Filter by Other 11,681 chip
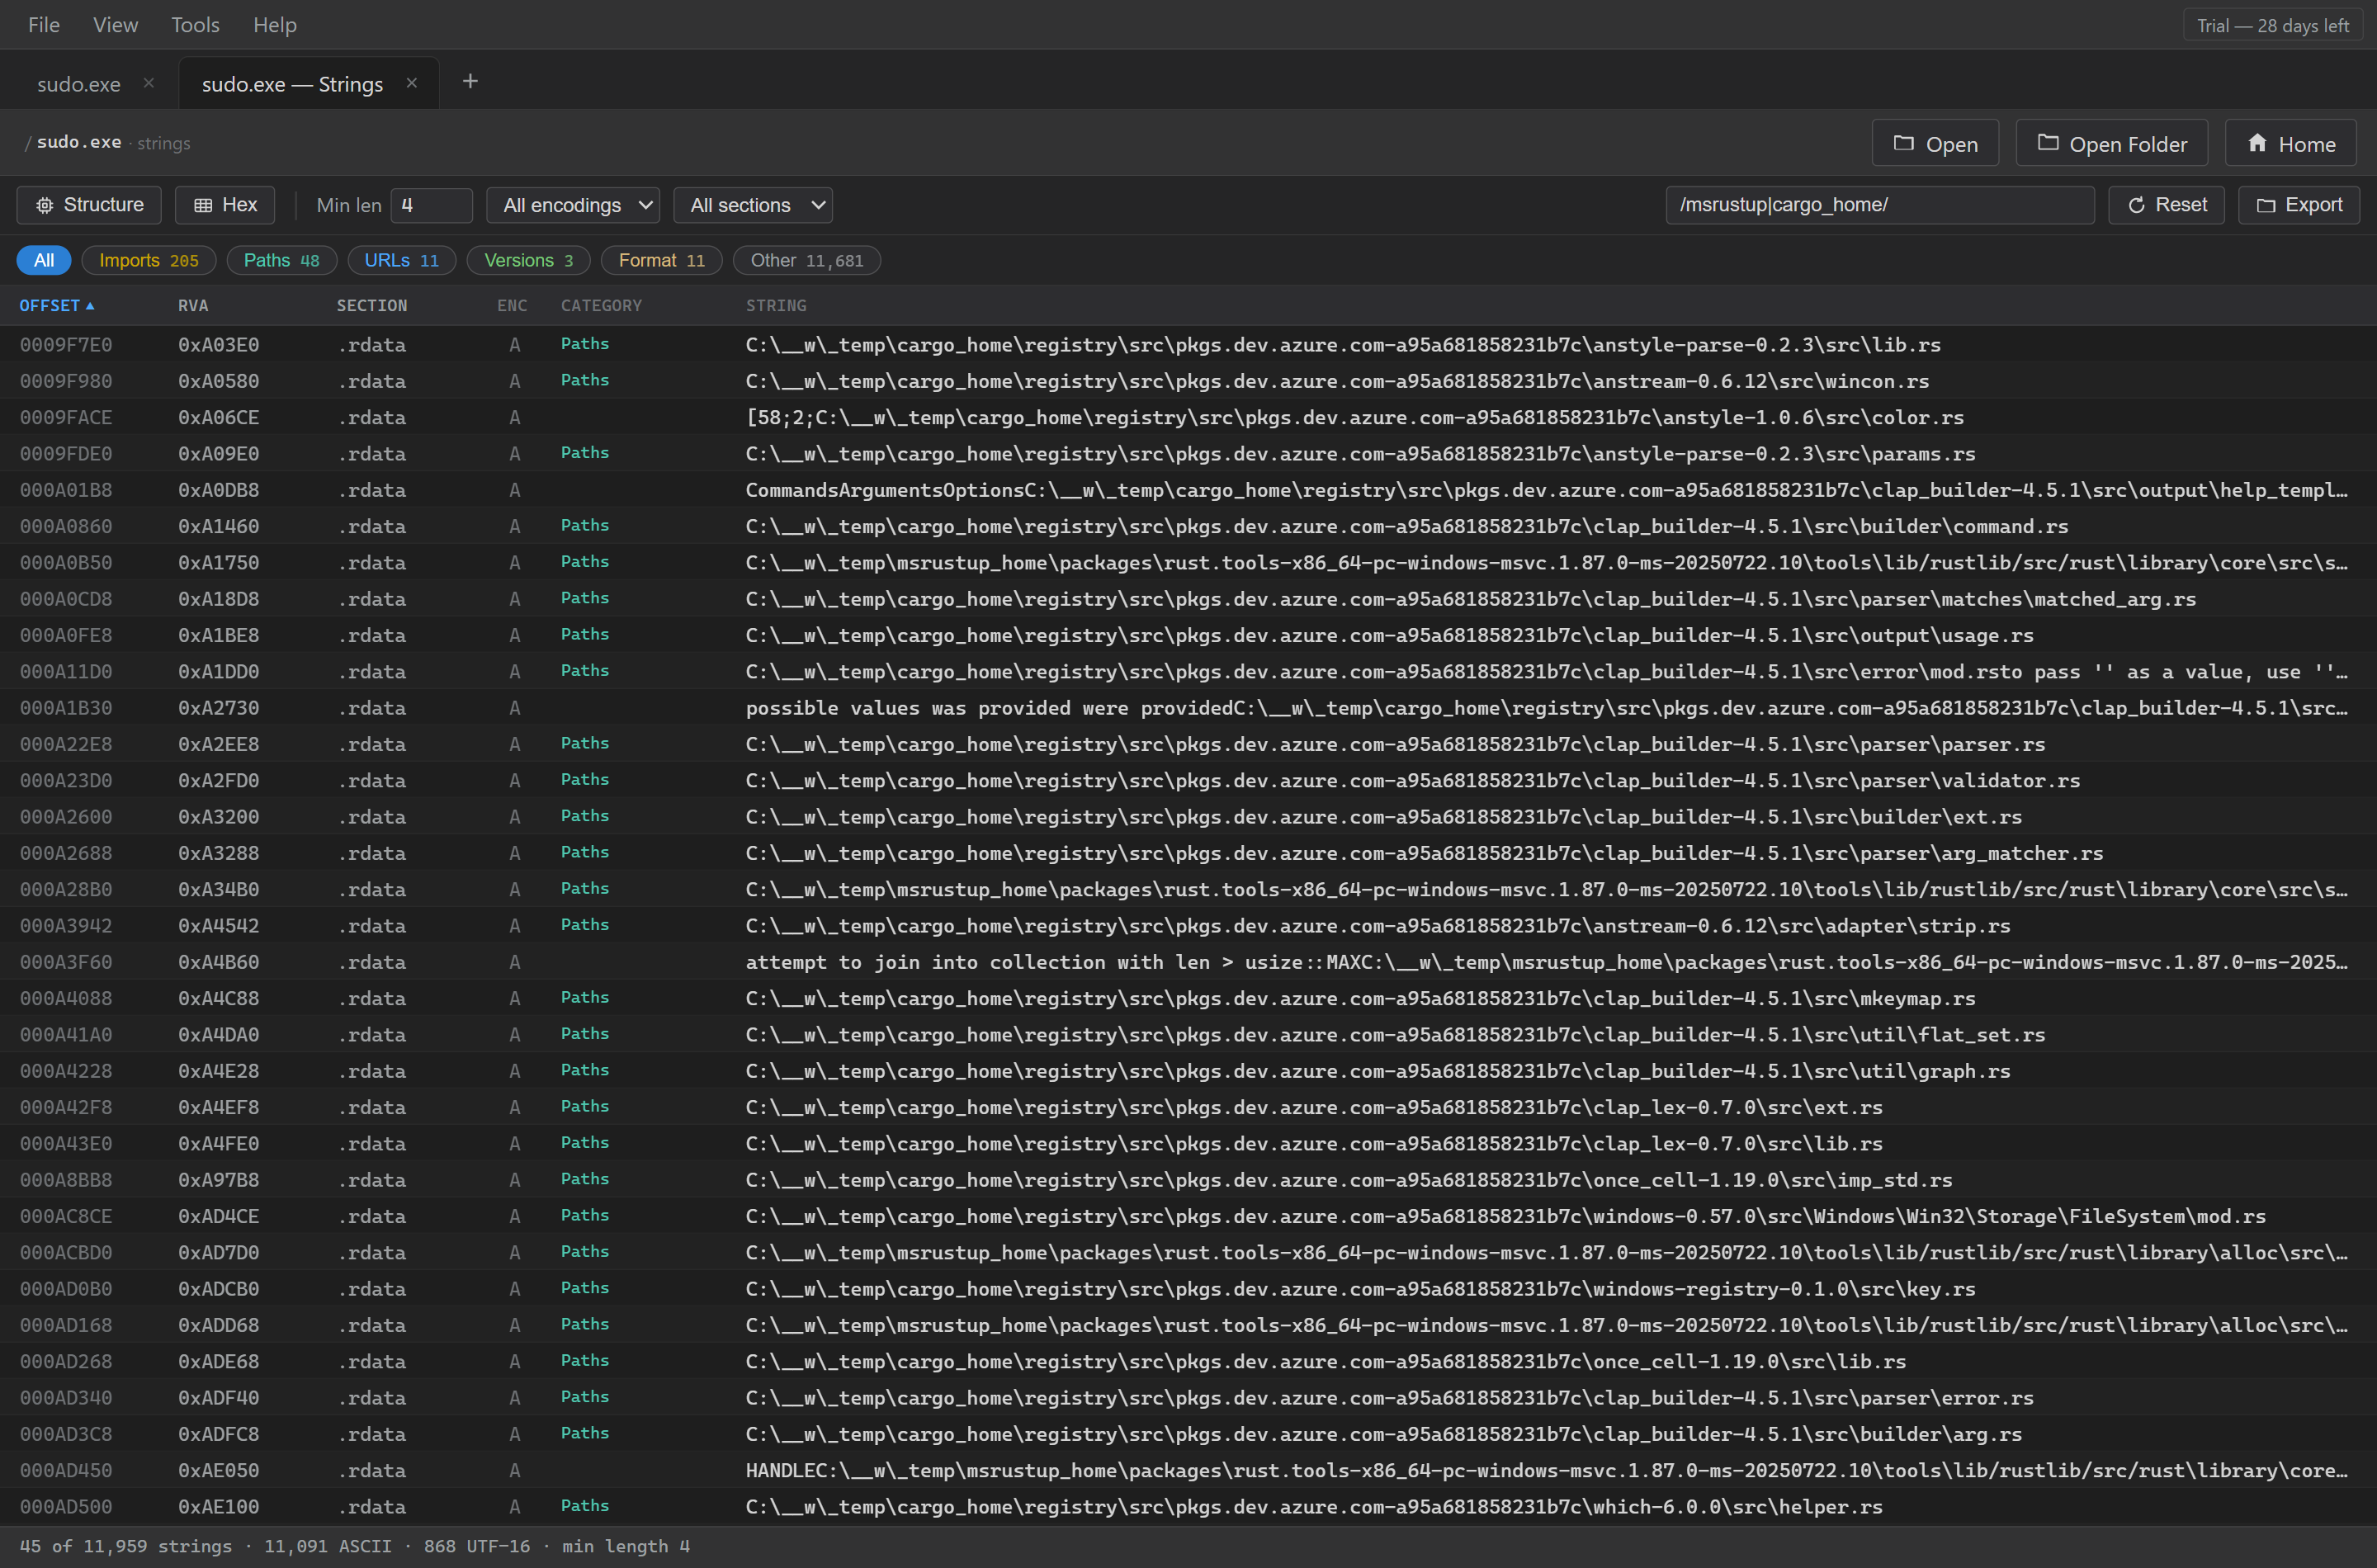 pos(807,260)
